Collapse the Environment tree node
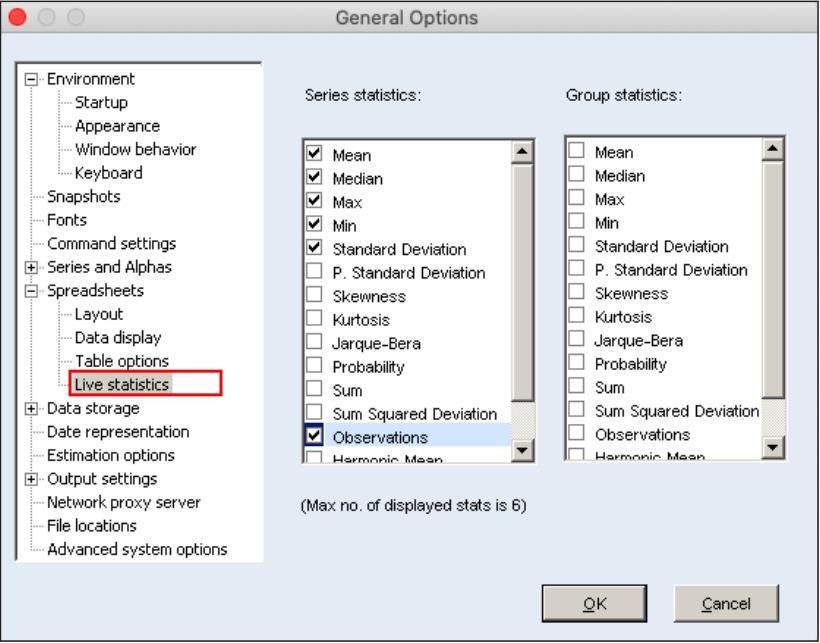Screen dimensions: 820x643 [34, 80]
